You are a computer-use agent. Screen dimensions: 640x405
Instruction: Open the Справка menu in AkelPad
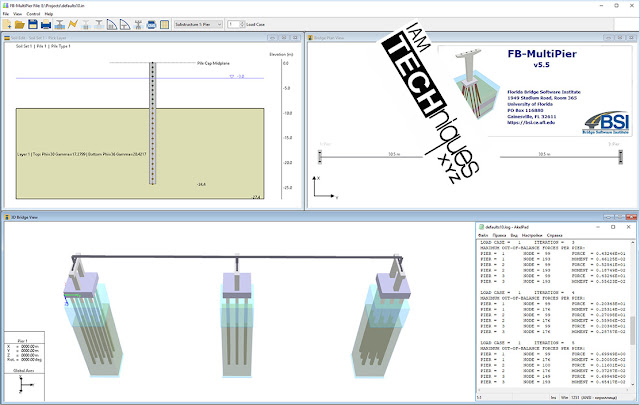[x=554, y=236]
